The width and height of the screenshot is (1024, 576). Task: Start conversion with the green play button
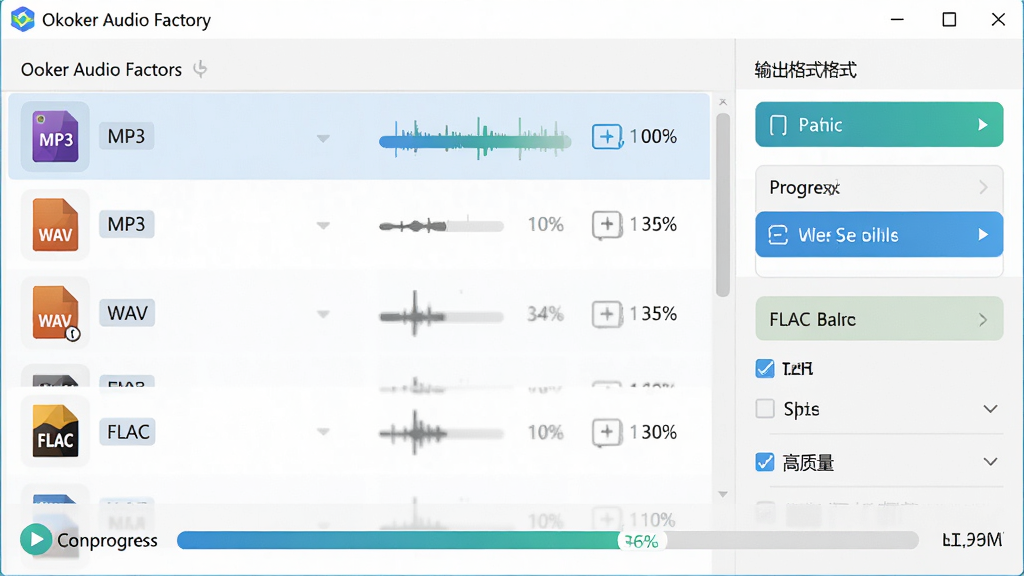pyautogui.click(x=36, y=540)
